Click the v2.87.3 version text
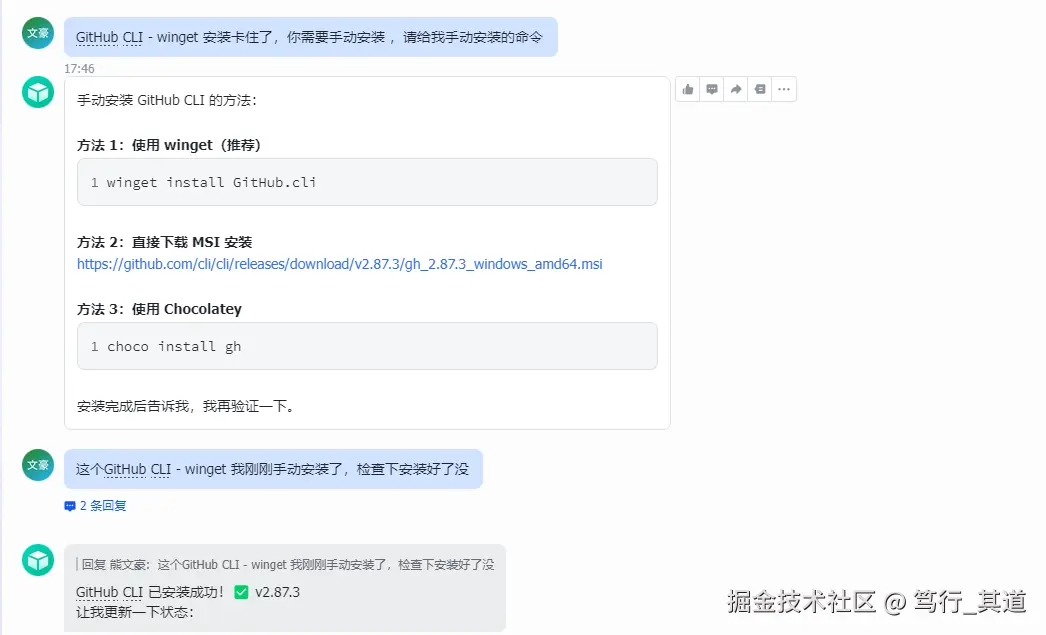The image size is (1046, 635). point(275,592)
